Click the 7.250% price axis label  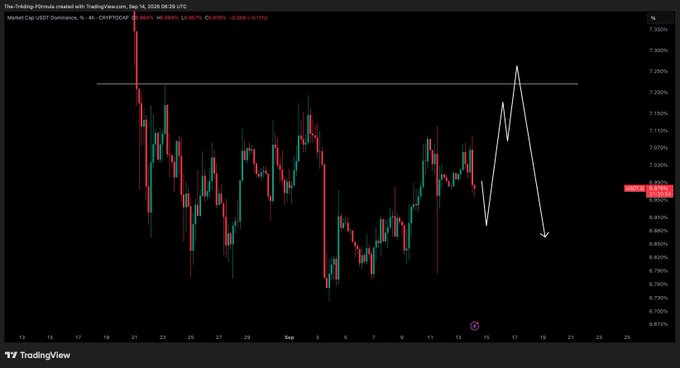pyautogui.click(x=658, y=72)
